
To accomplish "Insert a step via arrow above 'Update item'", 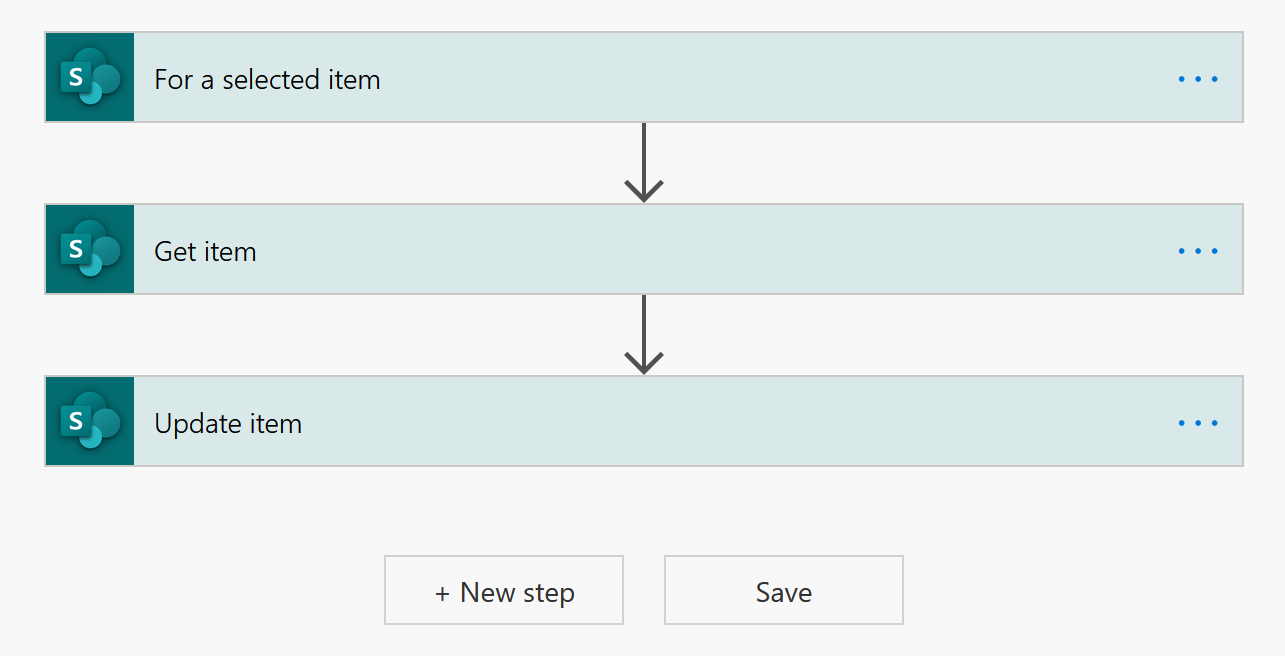I will 644,335.
